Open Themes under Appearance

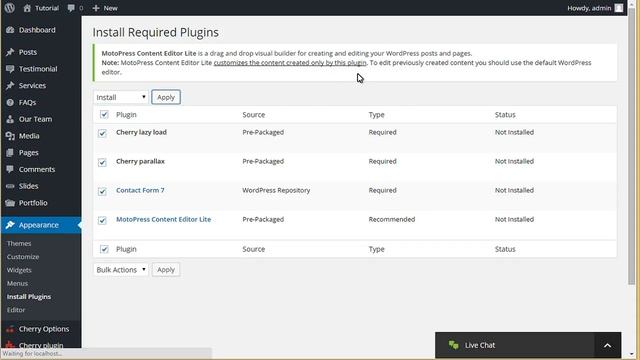(x=19, y=243)
